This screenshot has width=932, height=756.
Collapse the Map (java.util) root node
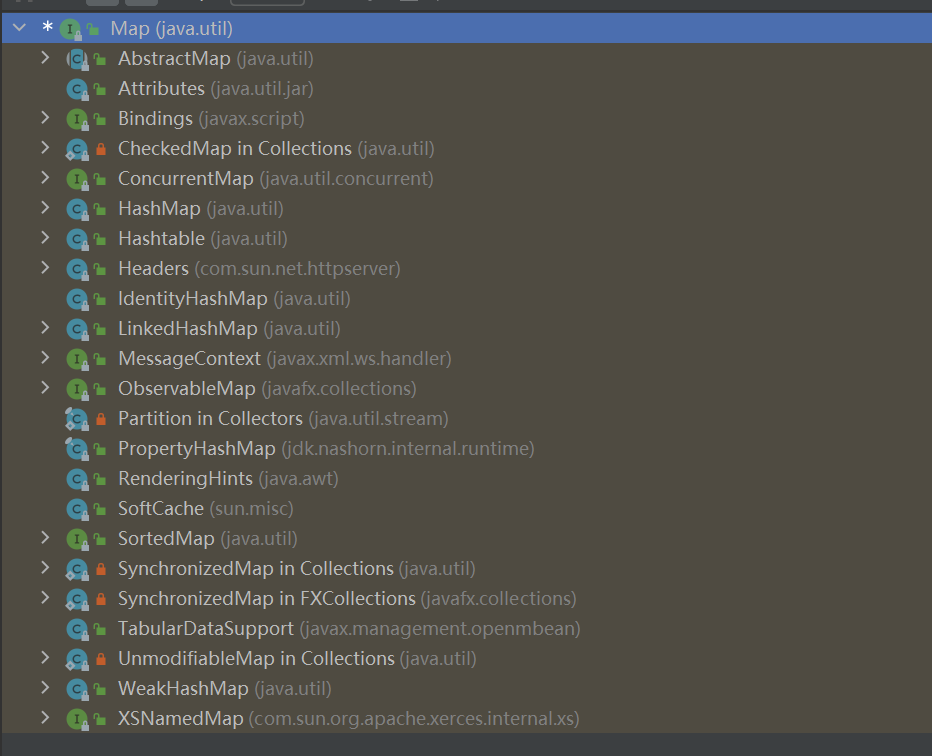[19, 28]
